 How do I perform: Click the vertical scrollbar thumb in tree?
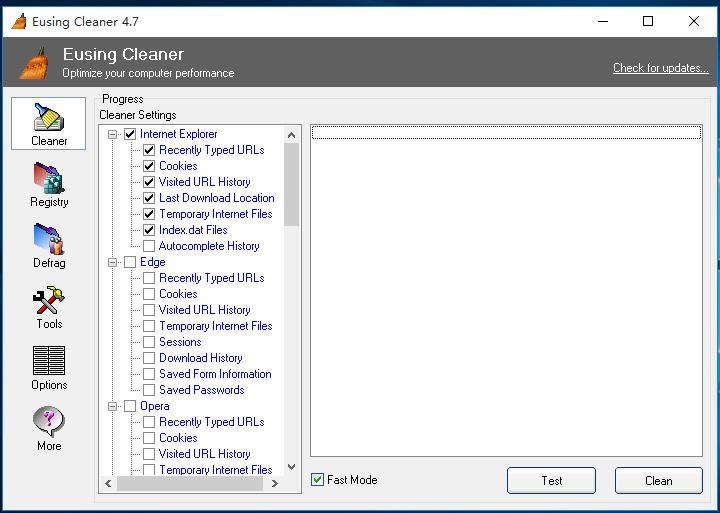(291, 184)
